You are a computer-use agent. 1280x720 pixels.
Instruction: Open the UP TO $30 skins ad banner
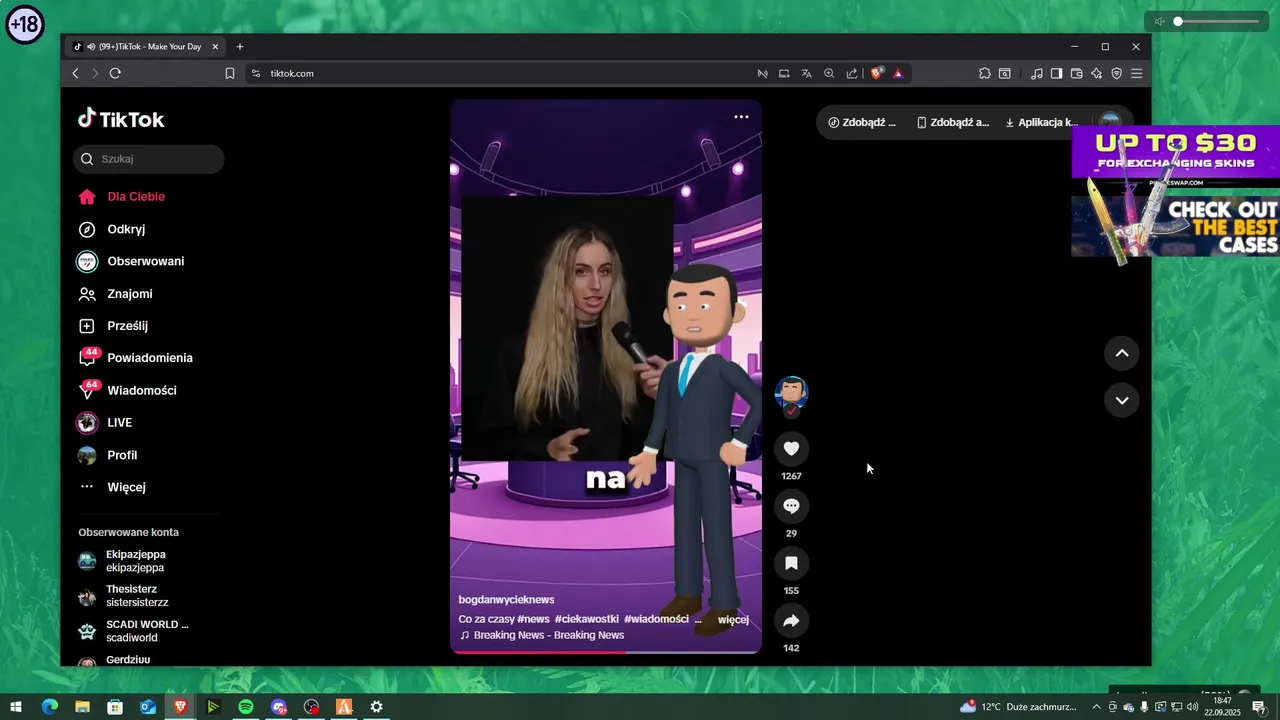pyautogui.click(x=1176, y=157)
